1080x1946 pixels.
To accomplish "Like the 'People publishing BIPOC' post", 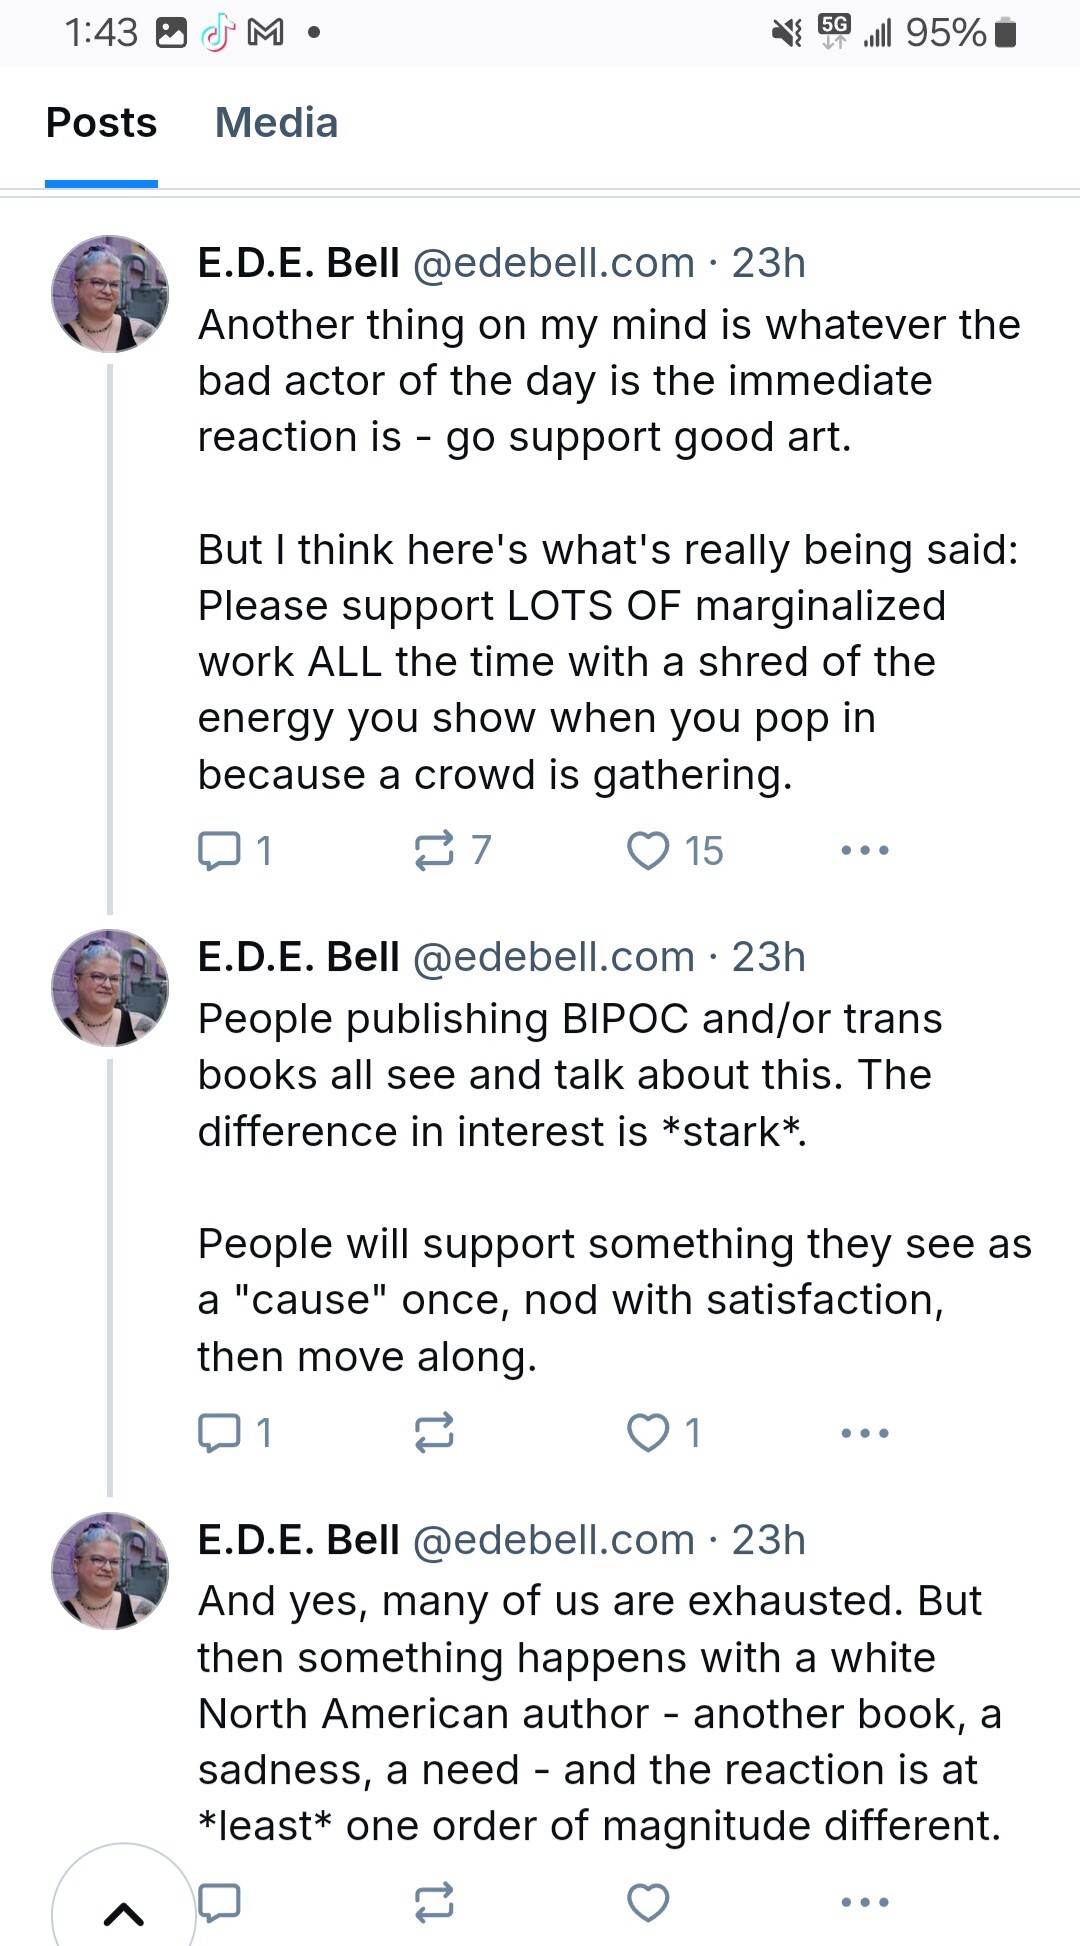I will click(x=663, y=1433).
